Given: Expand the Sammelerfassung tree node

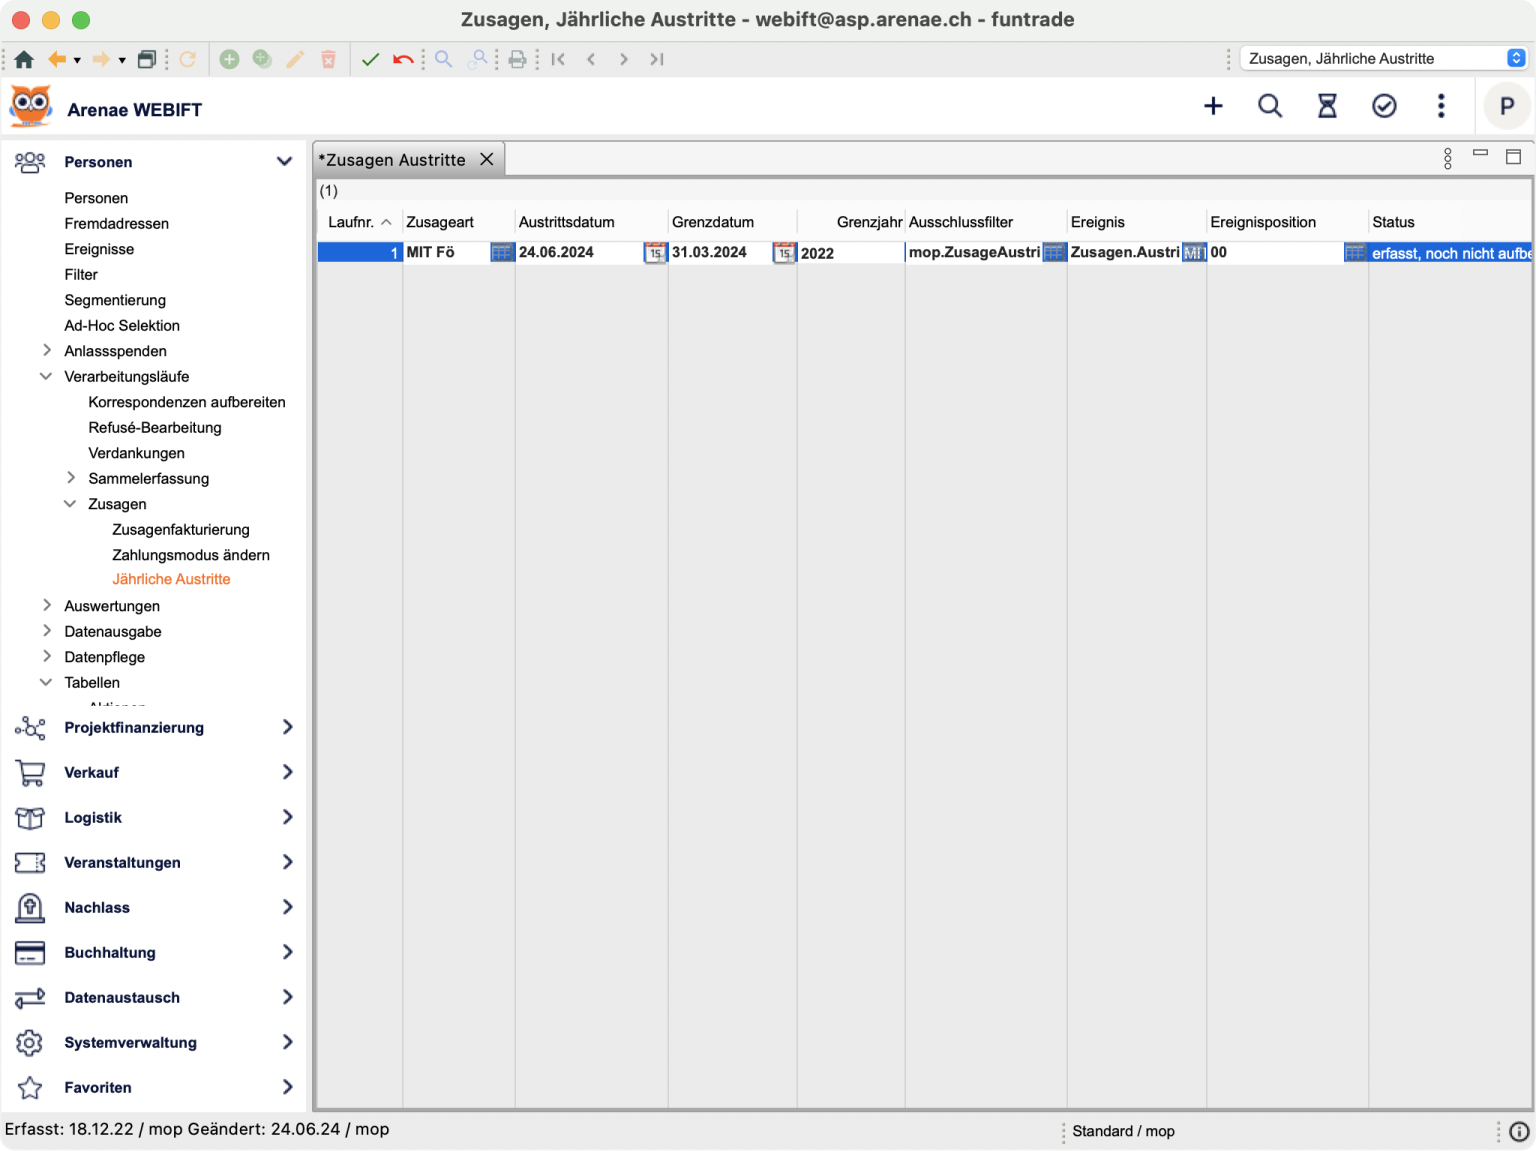Looking at the screenshot, I should click(x=70, y=478).
